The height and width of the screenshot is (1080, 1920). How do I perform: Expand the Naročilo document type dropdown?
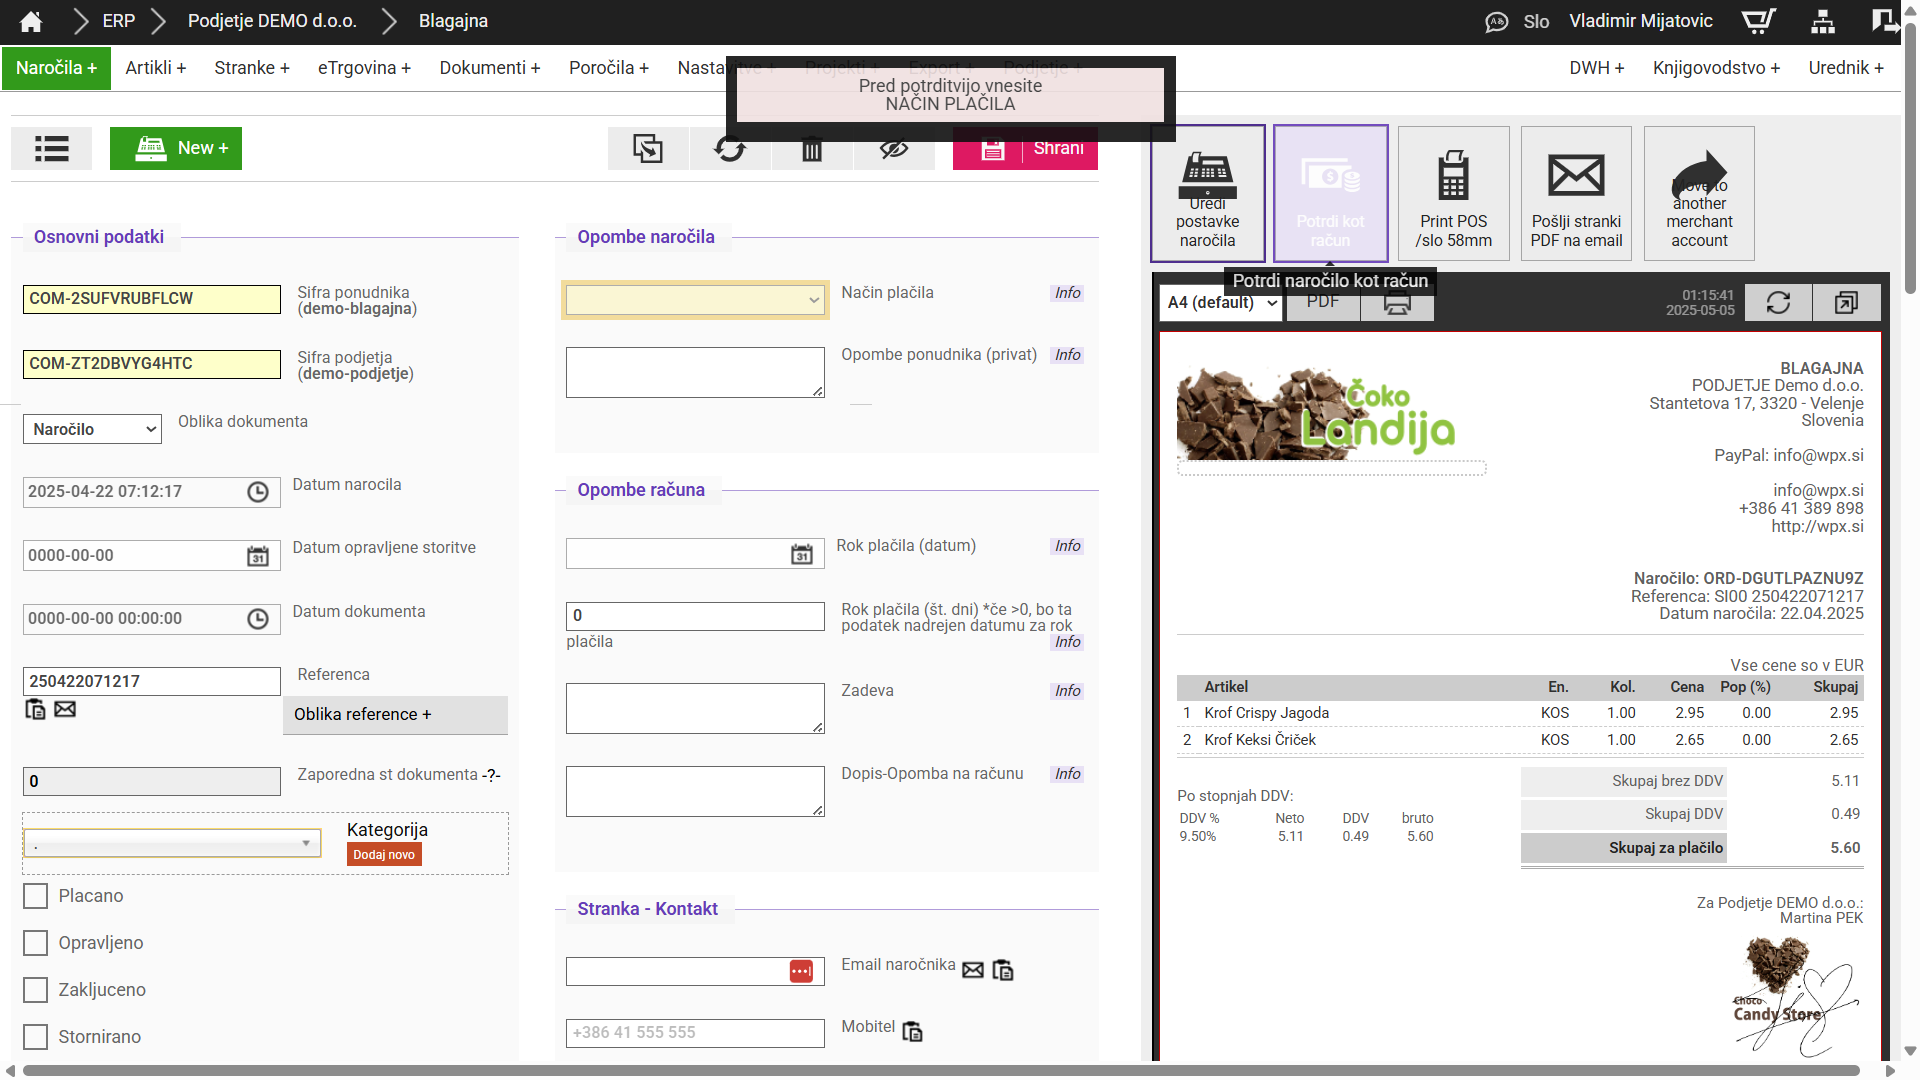pos(92,429)
